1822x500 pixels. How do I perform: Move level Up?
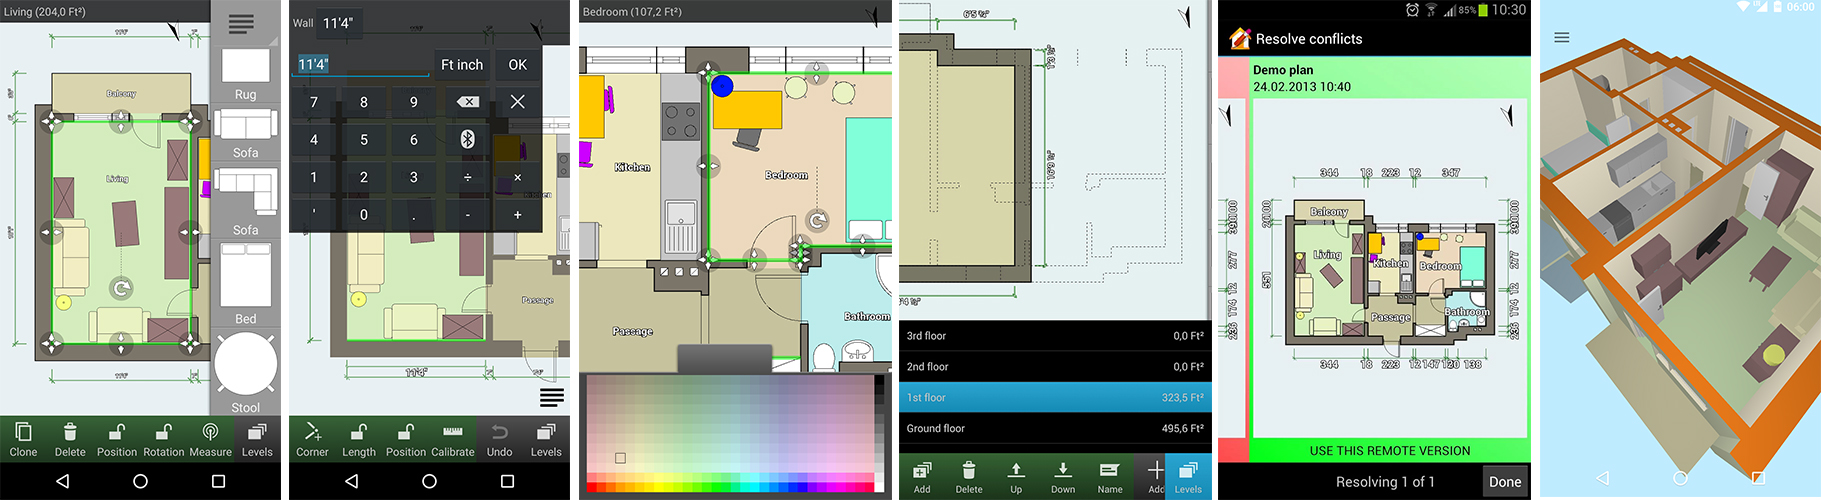(1016, 476)
